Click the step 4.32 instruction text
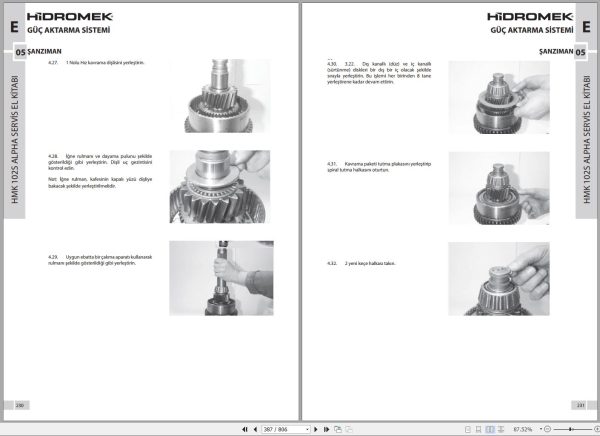Viewport: 600px width, 436px height. (361, 263)
